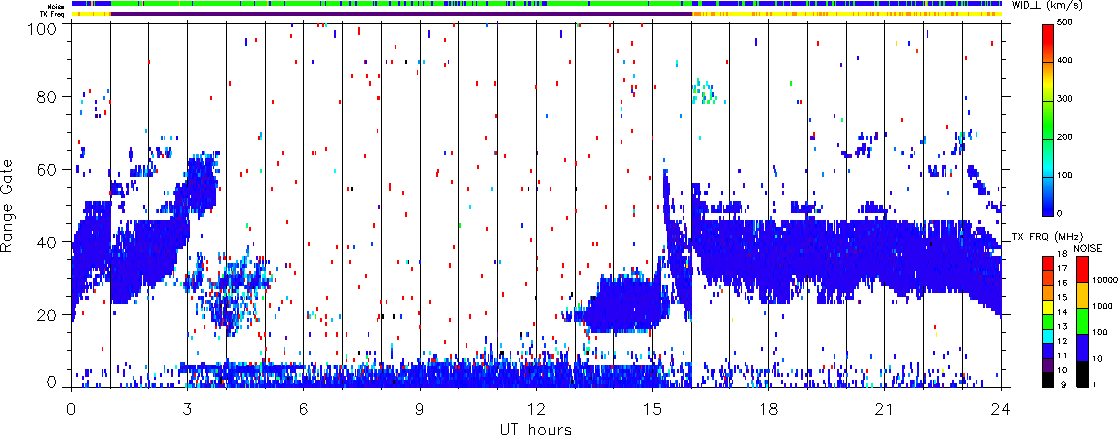The width and height of the screenshot is (1118, 435).
Task: Click the '16' label in the TX FRQ legend
Action: pos(1062,283)
